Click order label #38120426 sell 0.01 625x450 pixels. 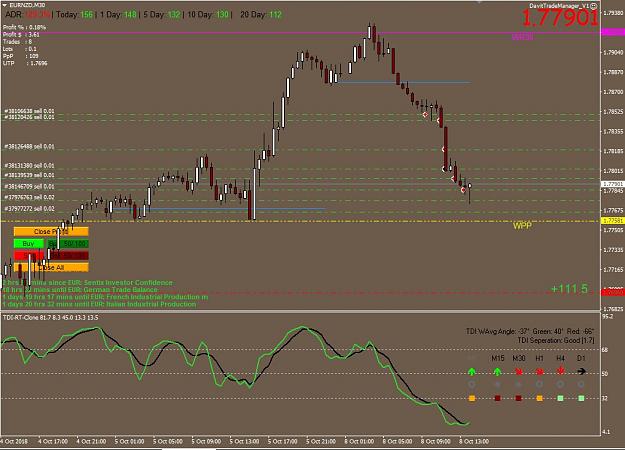pos(29,117)
